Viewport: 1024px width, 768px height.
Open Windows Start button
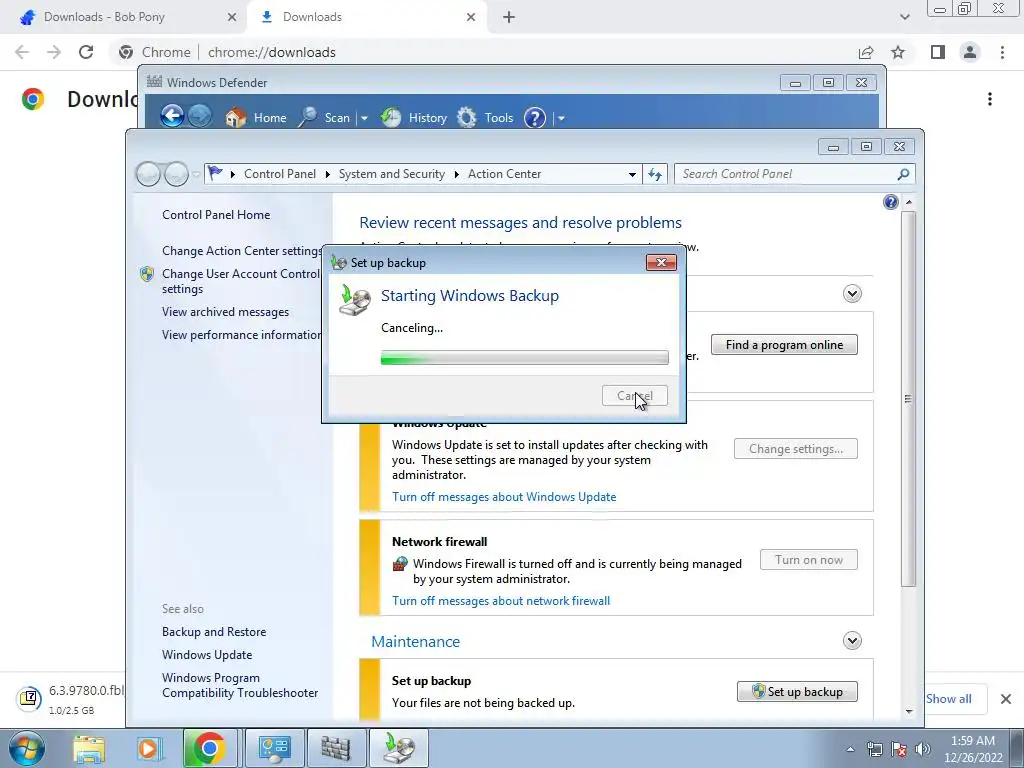pyautogui.click(x=26, y=748)
